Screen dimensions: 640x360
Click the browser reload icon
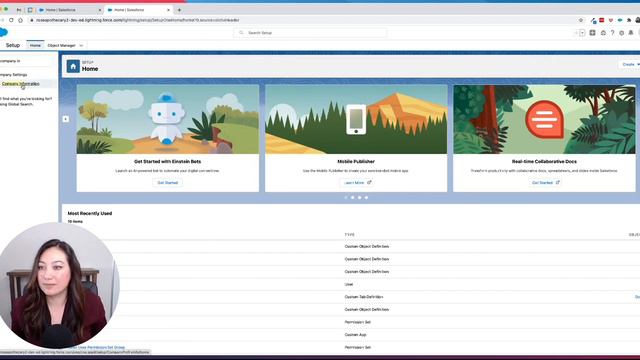coord(11,20)
